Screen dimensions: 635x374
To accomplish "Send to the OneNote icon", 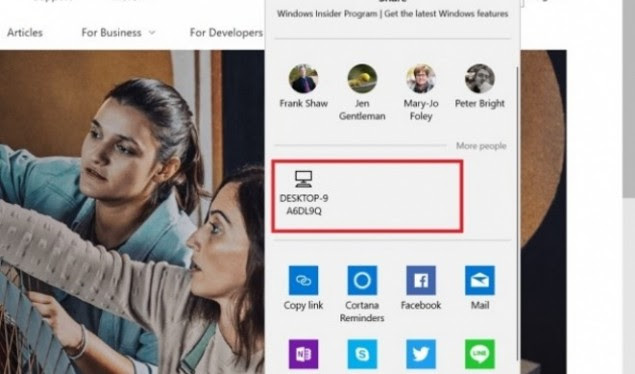I will click(x=303, y=354).
